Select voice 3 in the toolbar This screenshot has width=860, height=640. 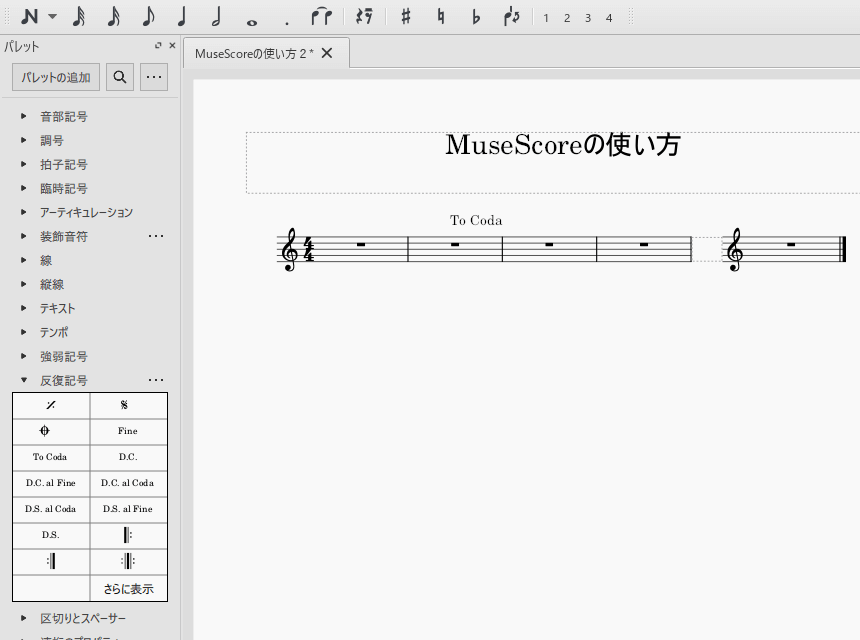pos(587,18)
